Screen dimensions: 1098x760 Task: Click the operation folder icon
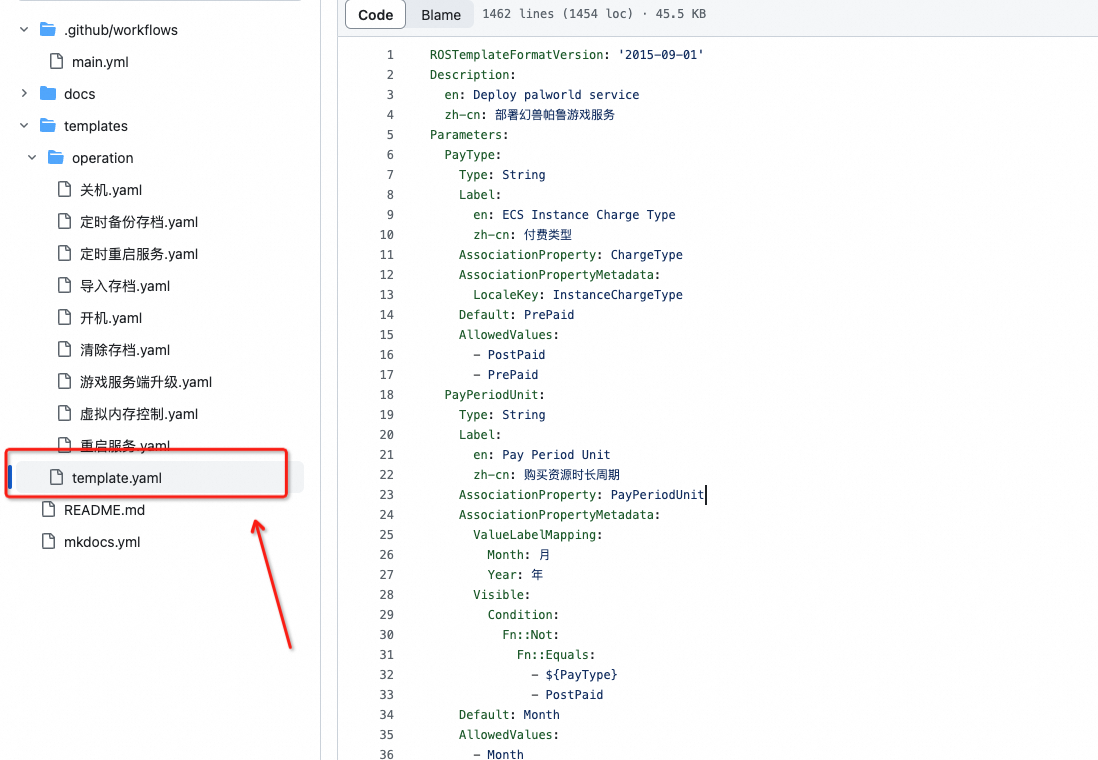pos(56,158)
